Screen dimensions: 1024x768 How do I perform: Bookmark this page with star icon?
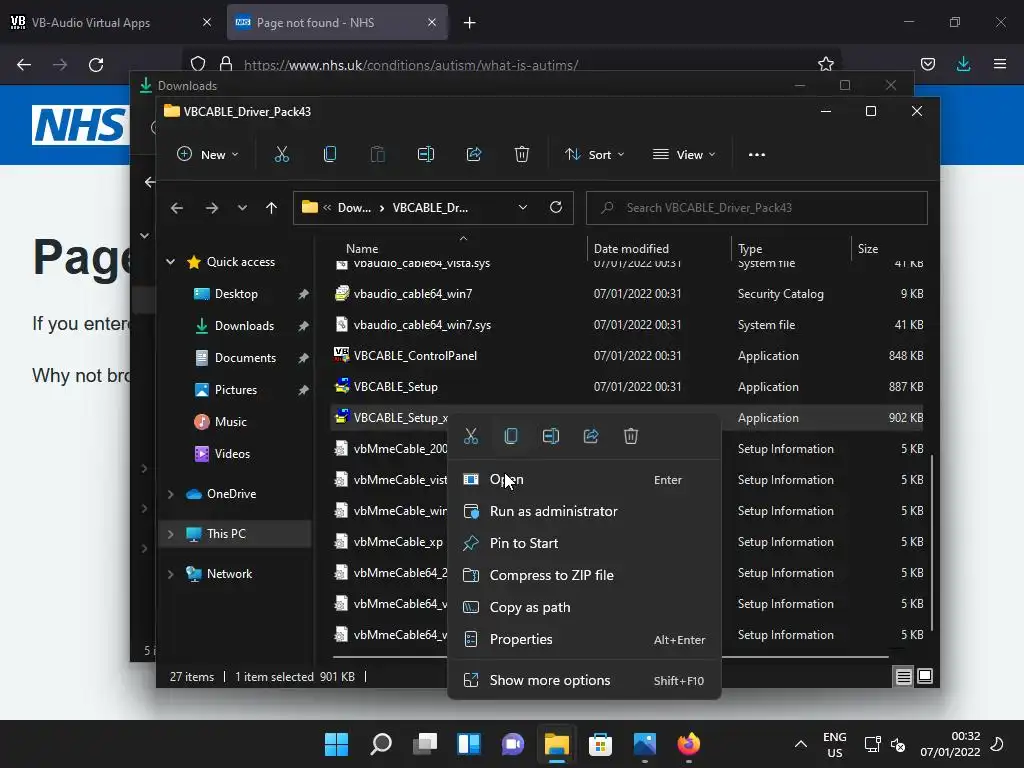[x=825, y=64]
